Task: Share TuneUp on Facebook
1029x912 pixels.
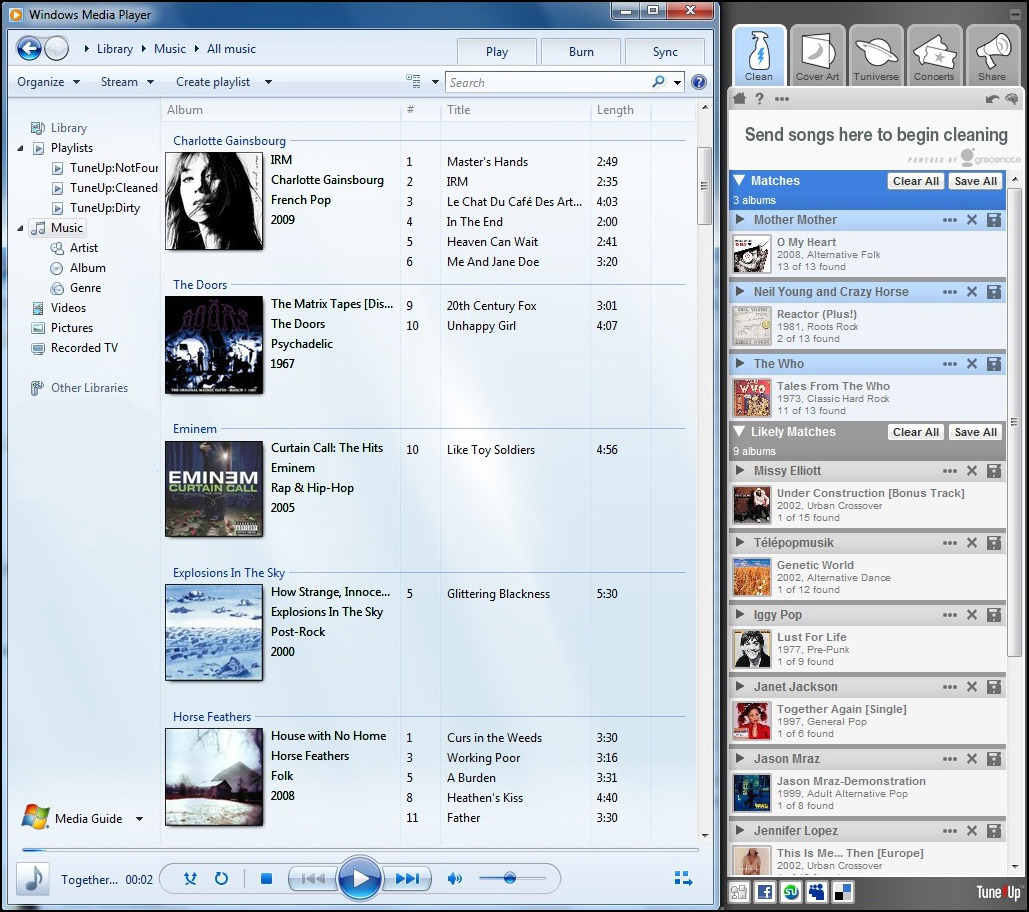Action: tap(765, 892)
